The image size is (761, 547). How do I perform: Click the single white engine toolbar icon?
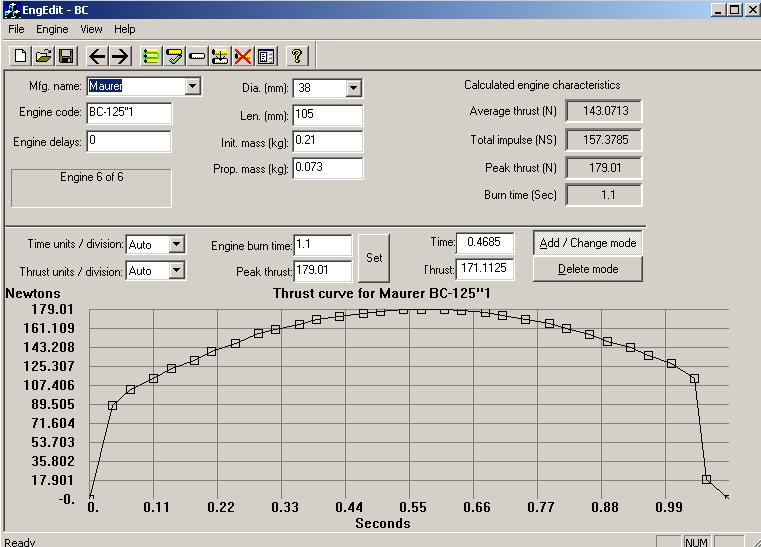197,56
